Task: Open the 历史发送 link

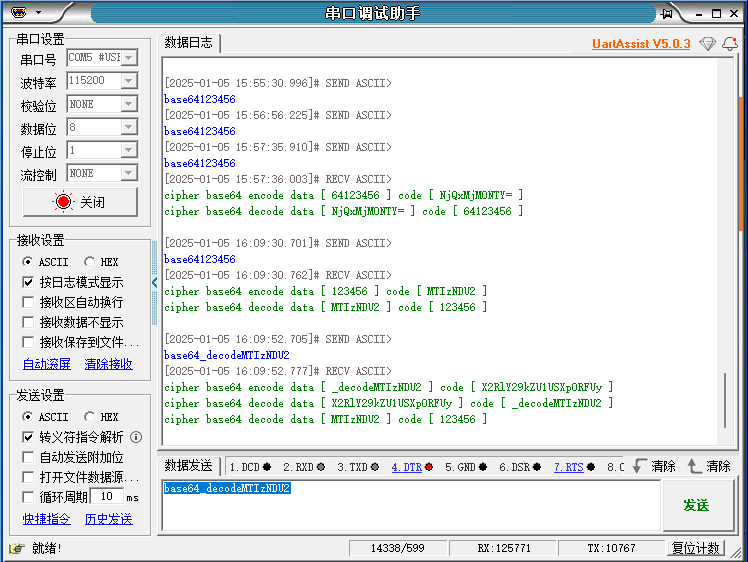Action: [x=109, y=519]
